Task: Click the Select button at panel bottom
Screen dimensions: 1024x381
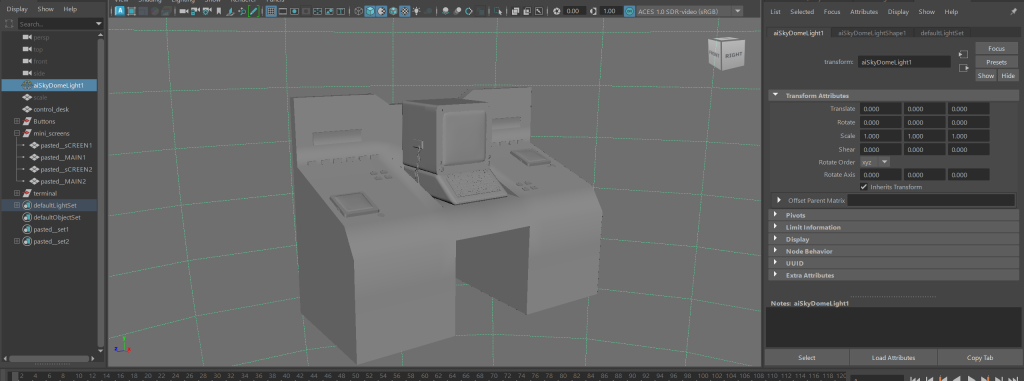Action: point(807,357)
